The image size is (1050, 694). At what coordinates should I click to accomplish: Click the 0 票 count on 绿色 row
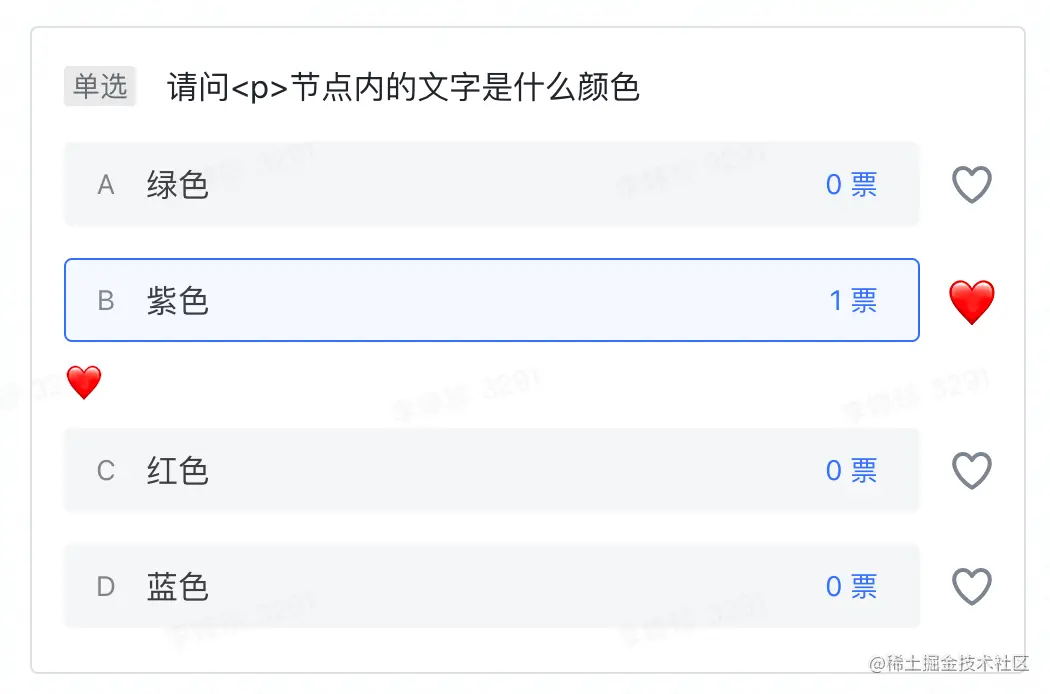click(851, 185)
